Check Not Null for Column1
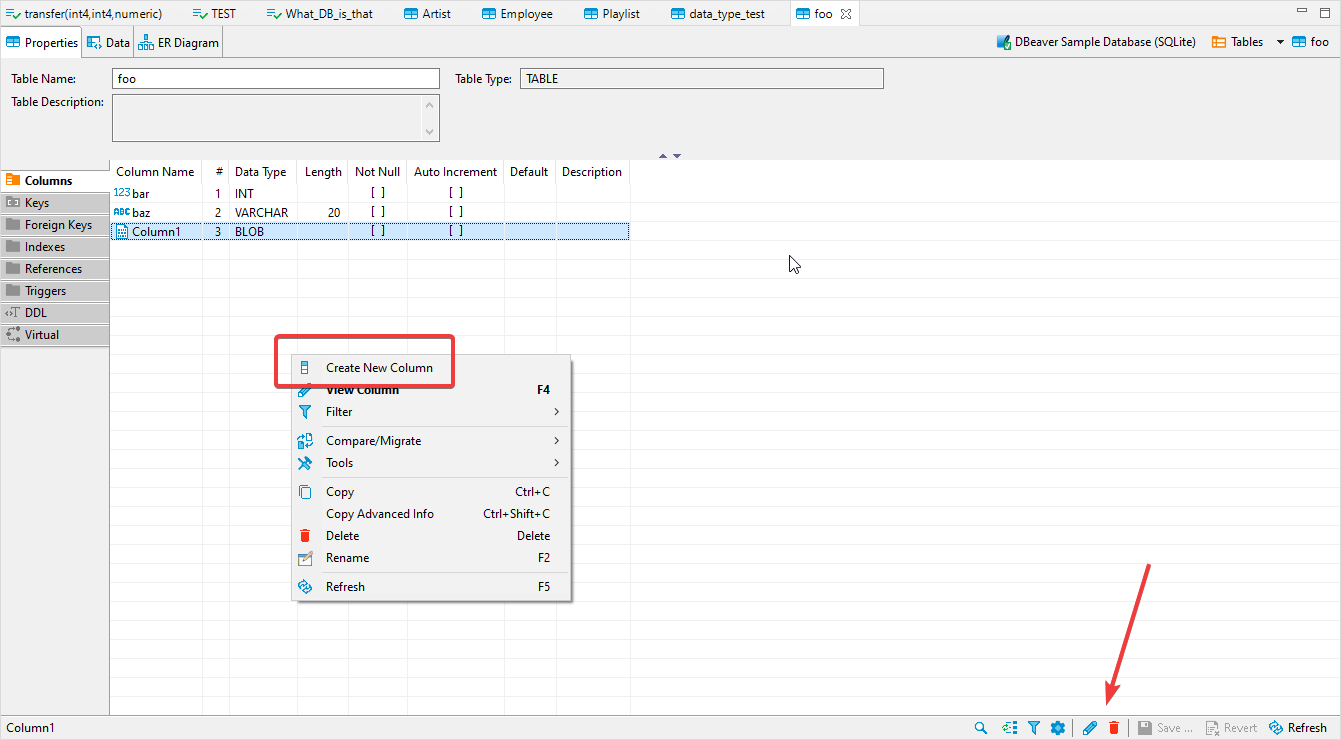This screenshot has height=740, width=1341. [376, 230]
